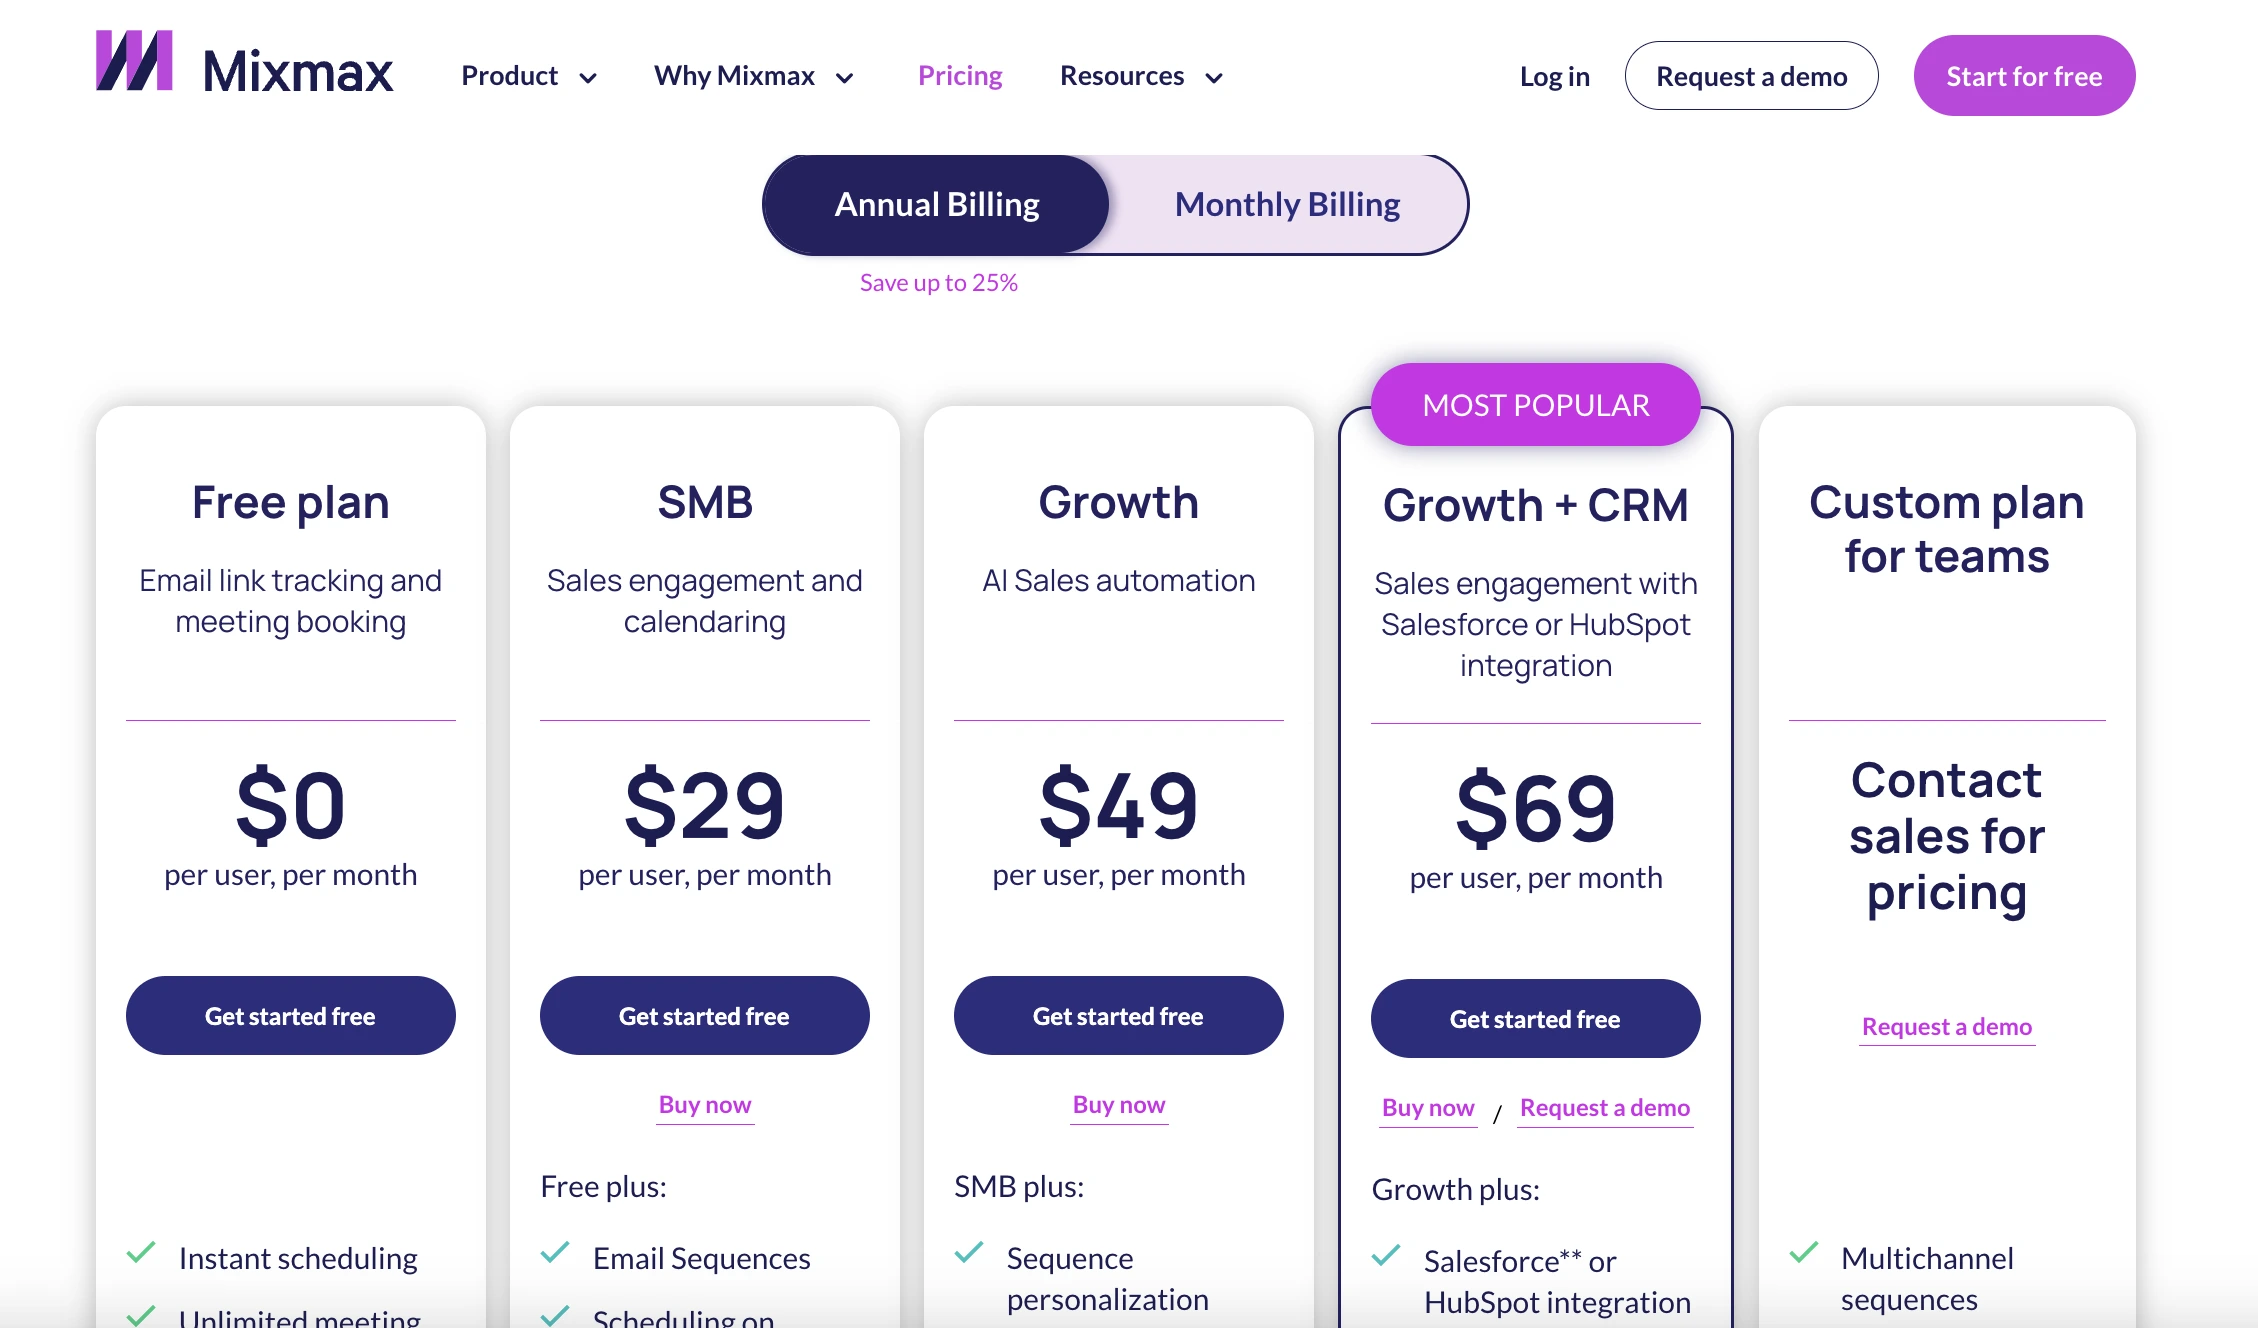The width and height of the screenshot is (2258, 1328).
Task: Click the checkmark beside Sequence personalization
Action: coord(969,1252)
